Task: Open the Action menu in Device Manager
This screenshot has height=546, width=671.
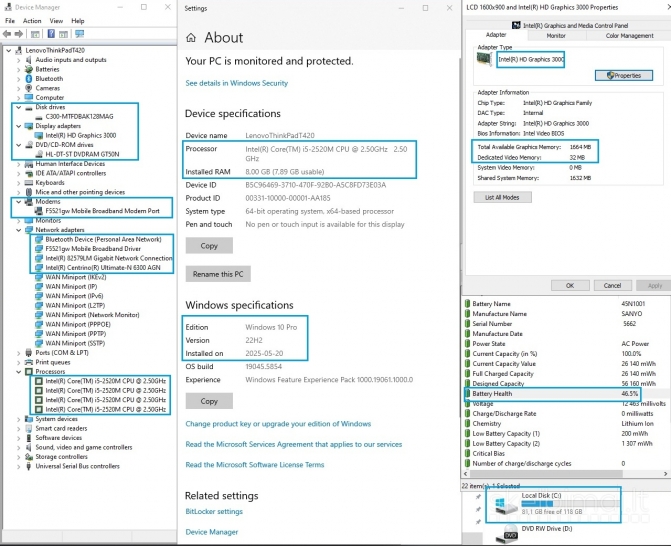Action: [x=32, y=21]
